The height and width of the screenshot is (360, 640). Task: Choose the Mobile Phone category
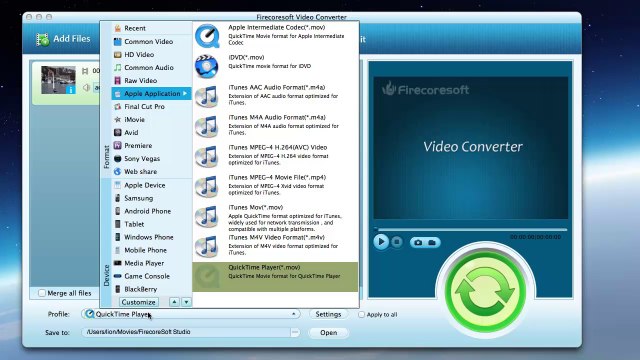click(151, 250)
